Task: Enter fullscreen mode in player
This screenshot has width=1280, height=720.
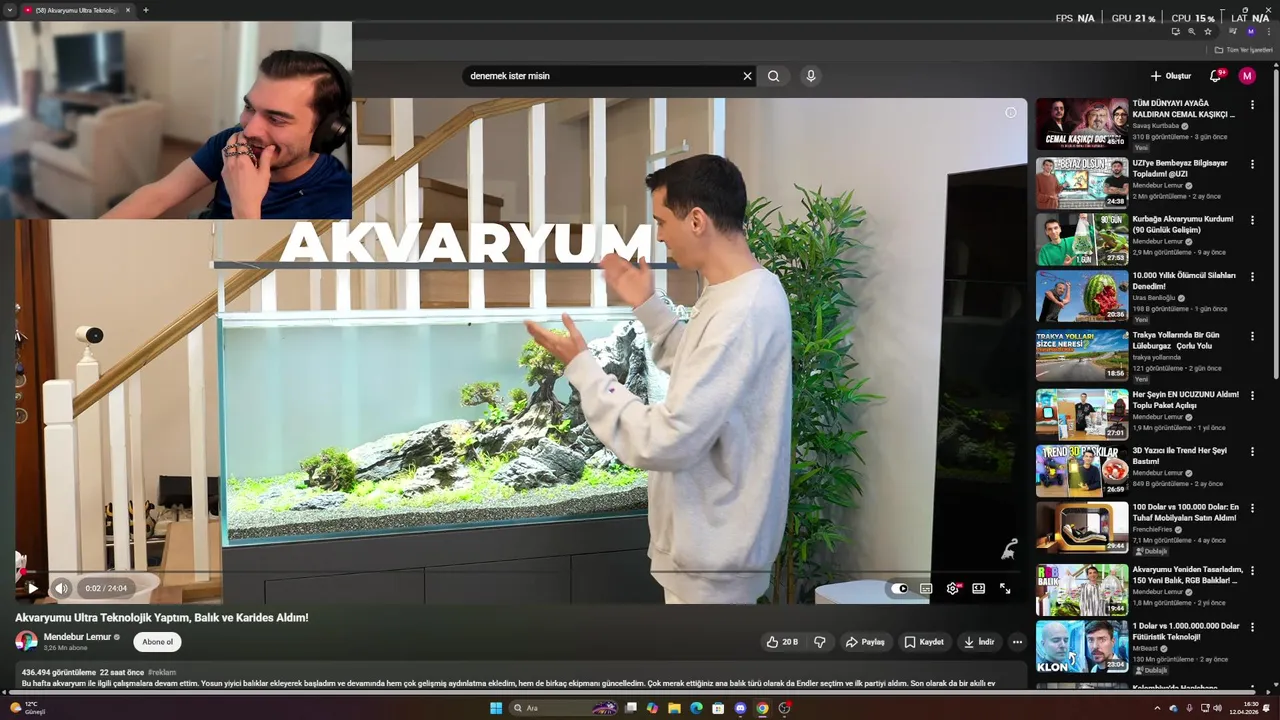Action: point(1005,588)
